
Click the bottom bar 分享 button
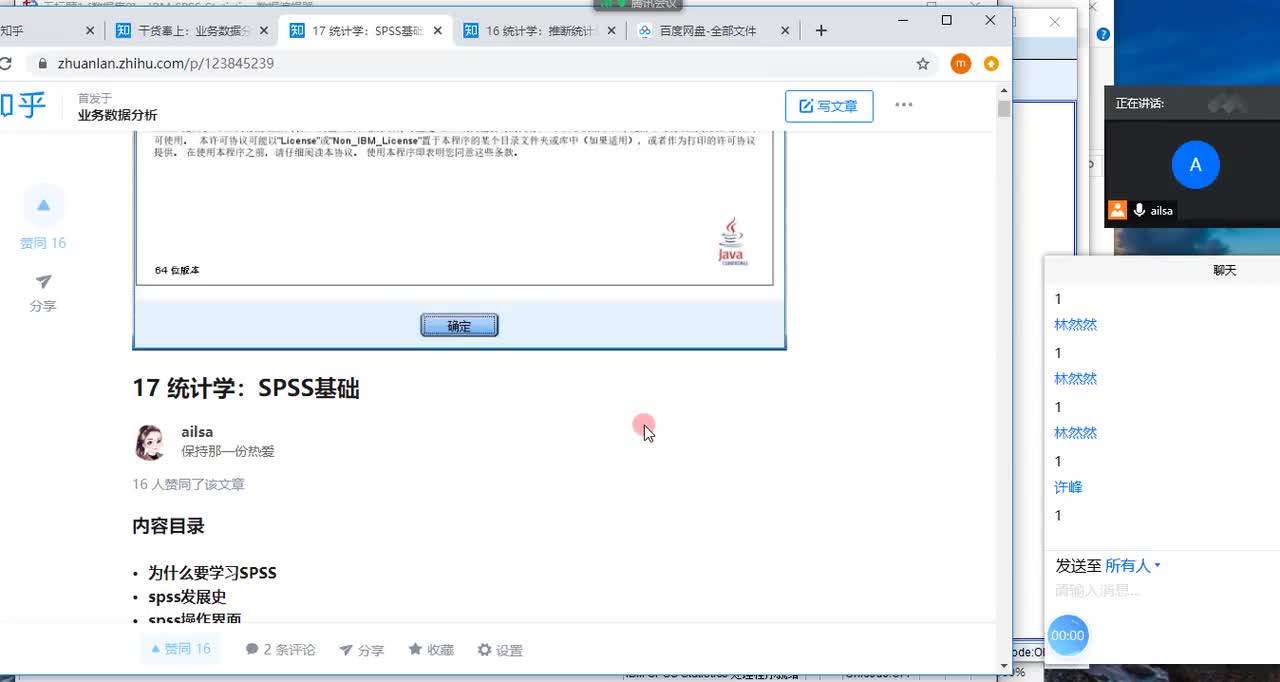click(x=361, y=650)
